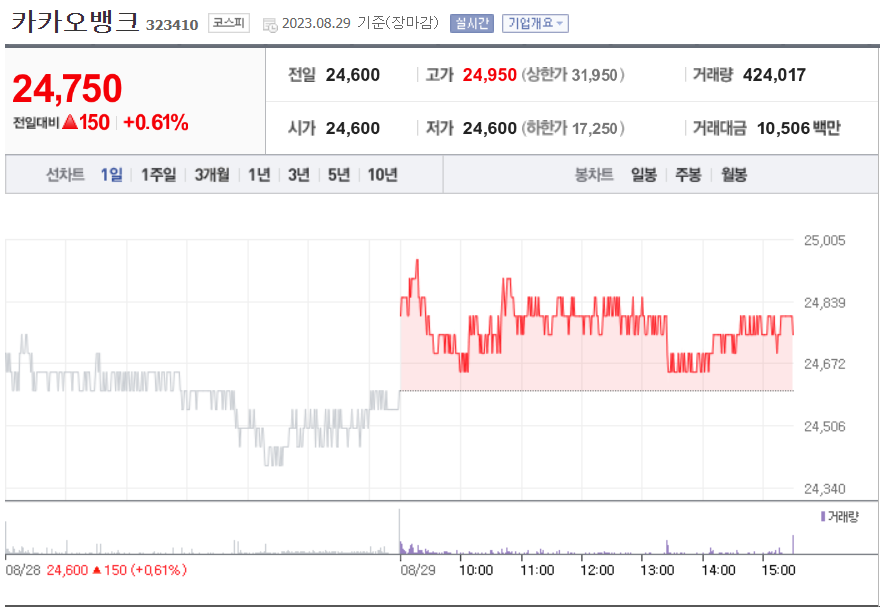The height and width of the screenshot is (607, 880).
Task: Select the 1일 line chart tab
Action: 111,174
